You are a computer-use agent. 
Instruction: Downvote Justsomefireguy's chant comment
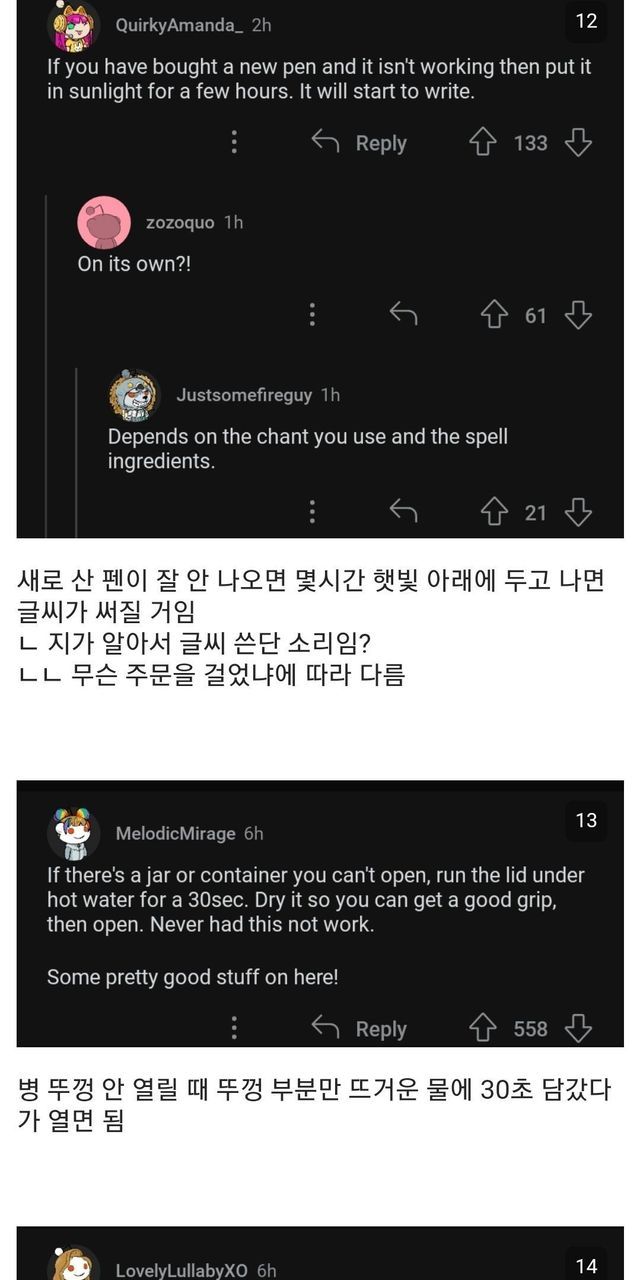(578, 513)
